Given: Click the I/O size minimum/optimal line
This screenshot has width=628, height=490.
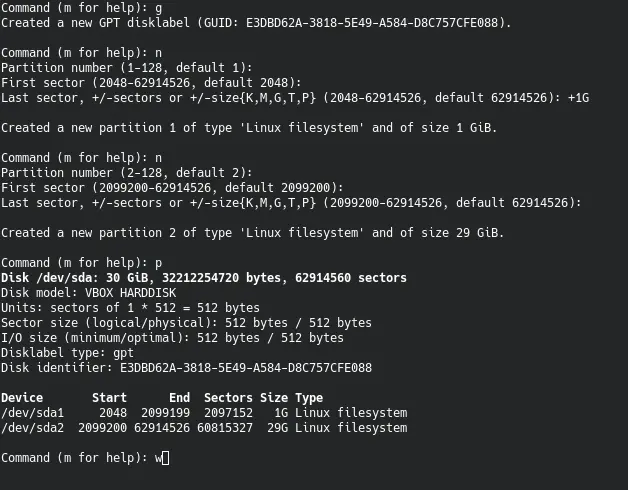Looking at the screenshot, I should pyautogui.click(x=172, y=338).
